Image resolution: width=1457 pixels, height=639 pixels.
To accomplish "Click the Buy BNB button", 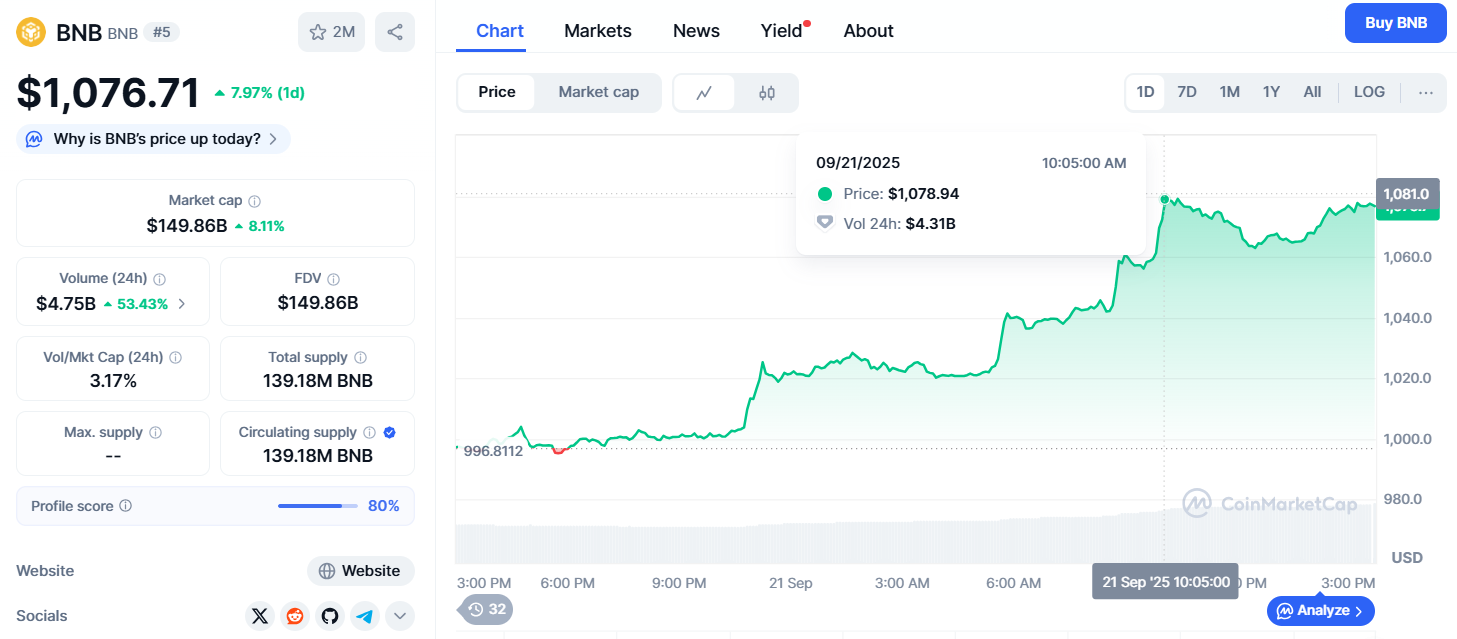I will (1396, 23).
